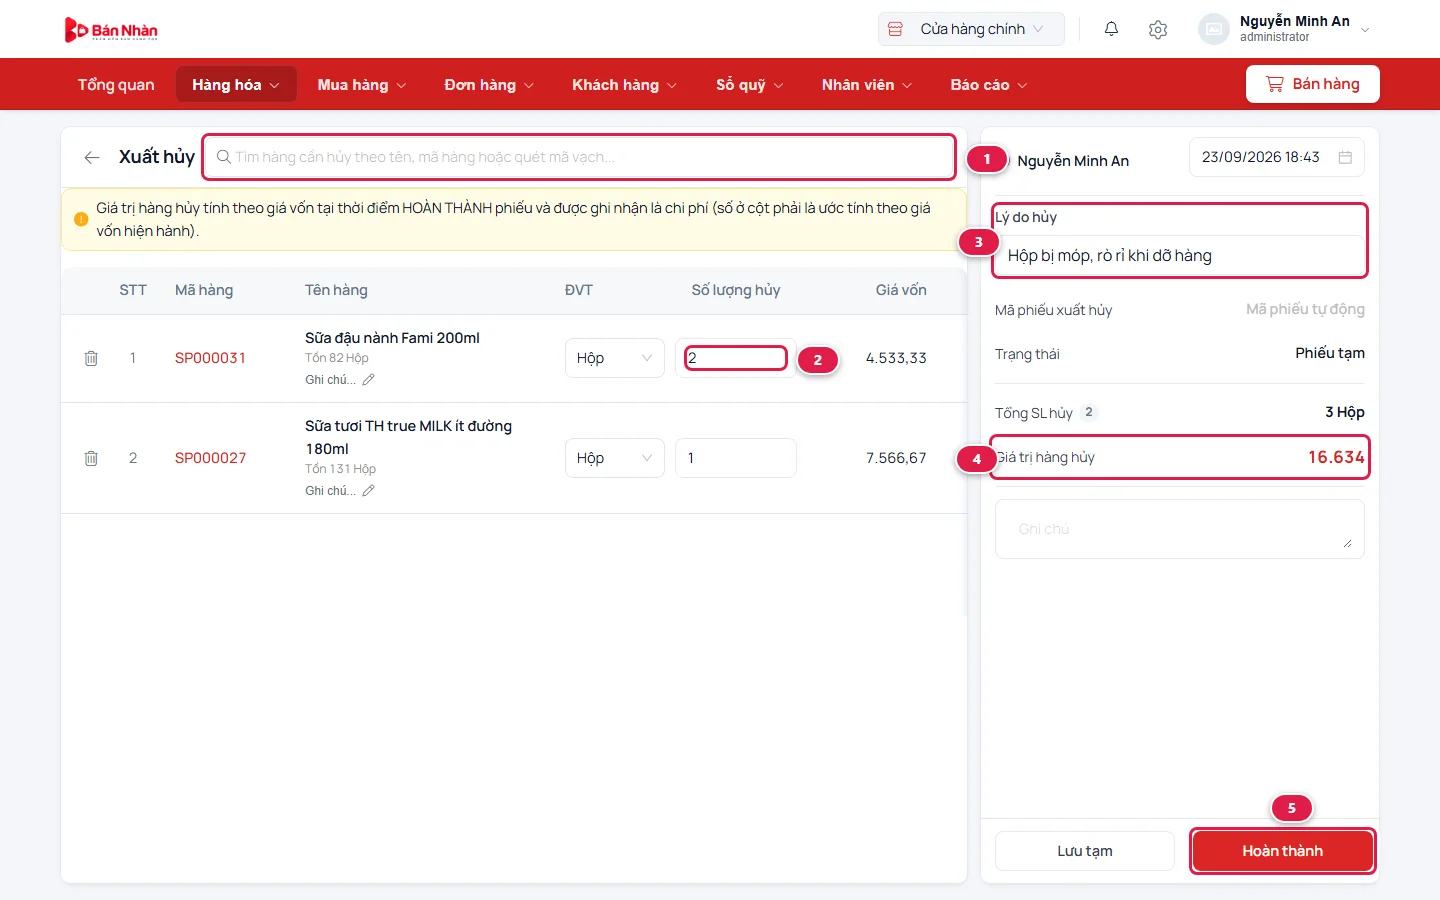Focus the product search field

[x=579, y=157]
